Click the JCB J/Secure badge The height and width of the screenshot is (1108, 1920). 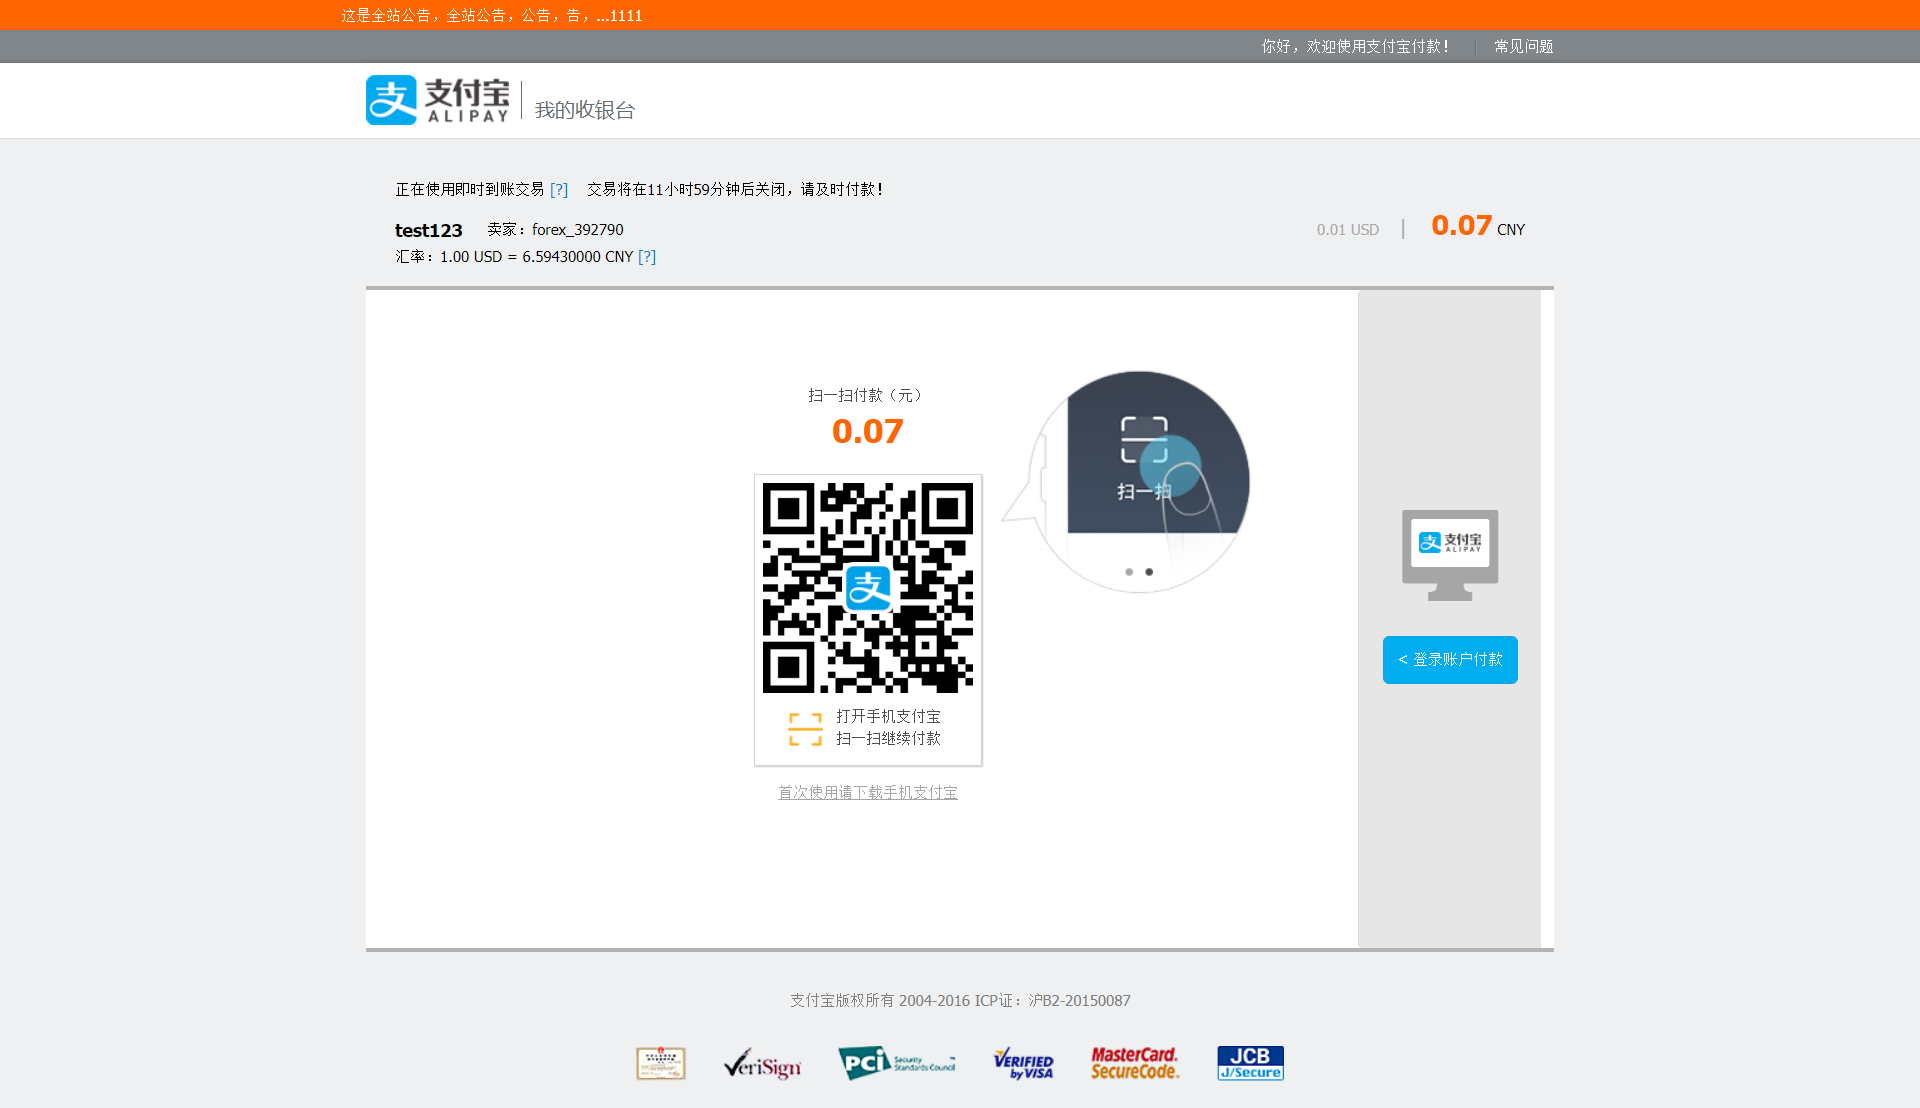[x=1250, y=1063]
